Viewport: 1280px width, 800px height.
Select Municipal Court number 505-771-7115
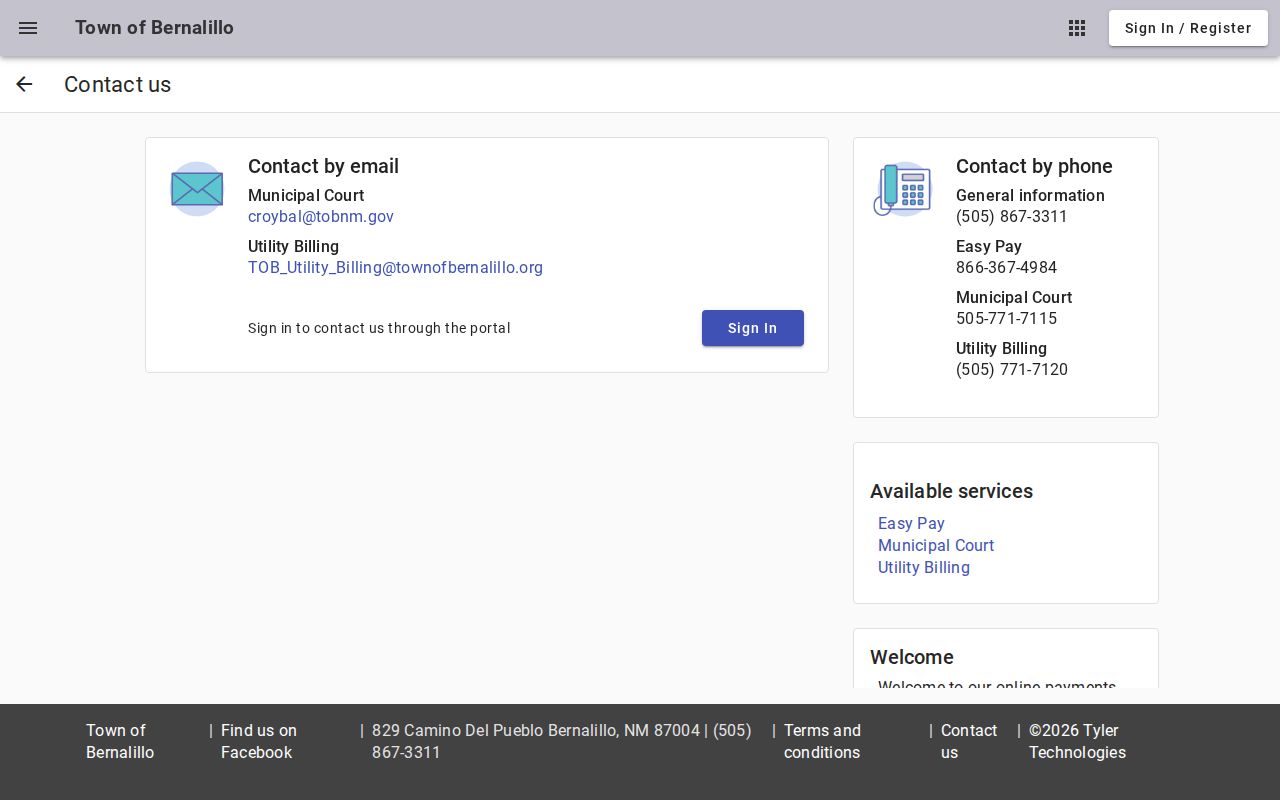pos(1006,319)
